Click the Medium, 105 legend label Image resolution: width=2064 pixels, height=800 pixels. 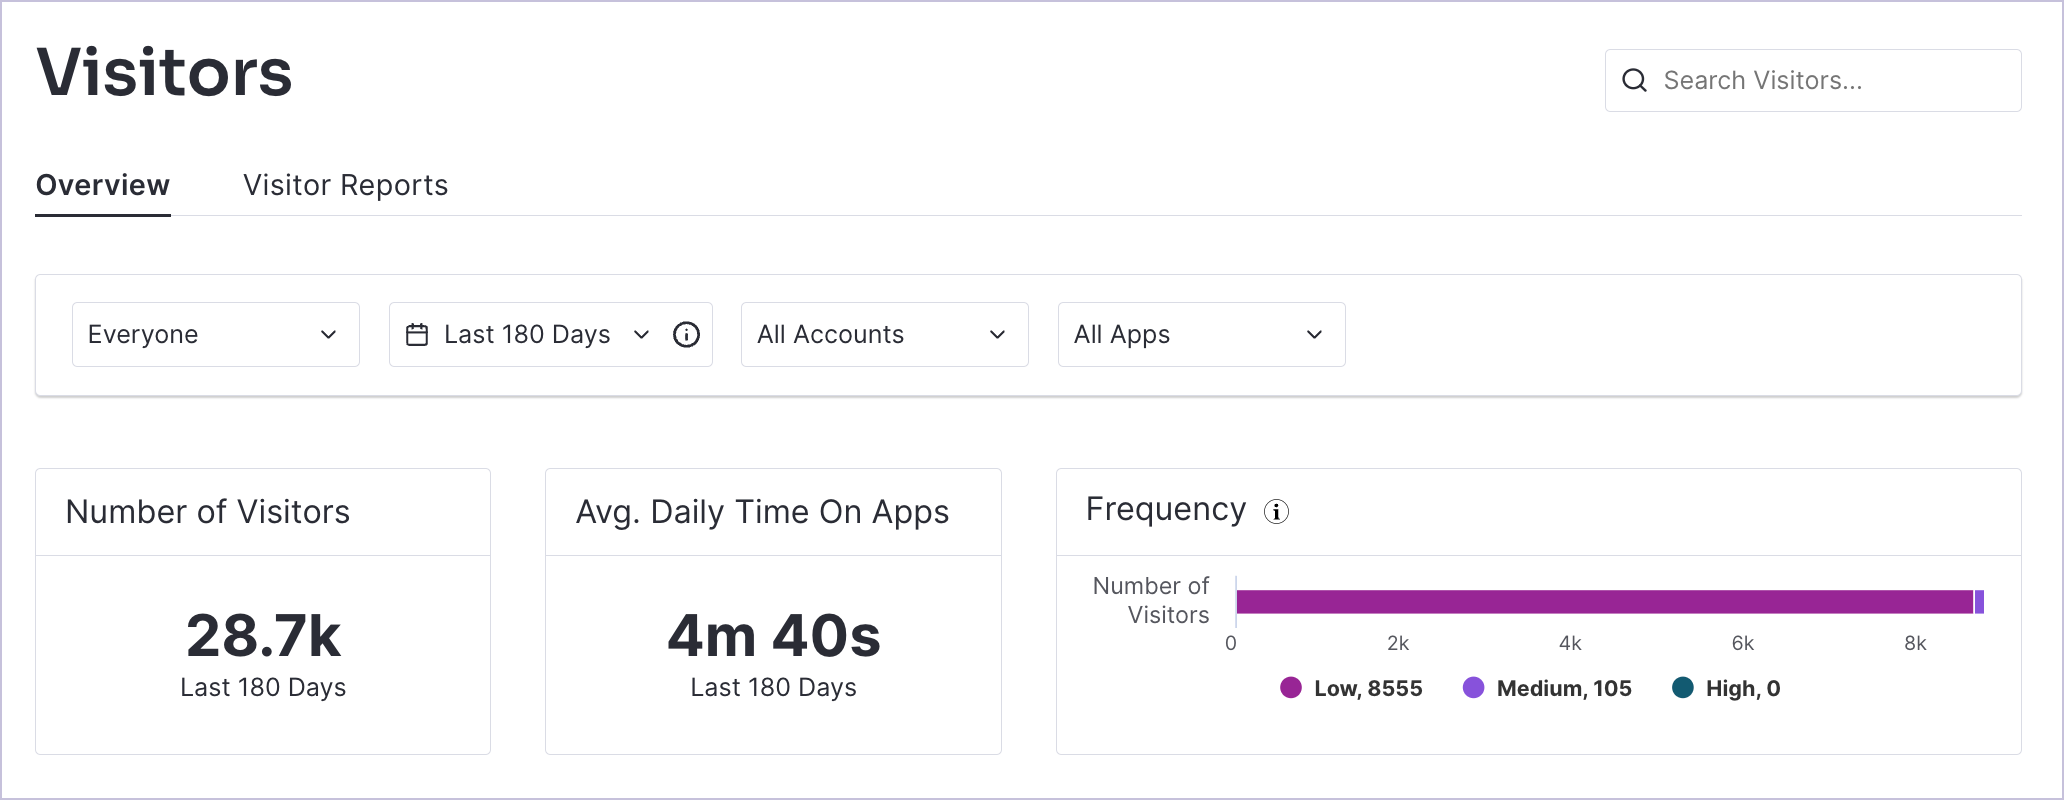(x=1563, y=688)
